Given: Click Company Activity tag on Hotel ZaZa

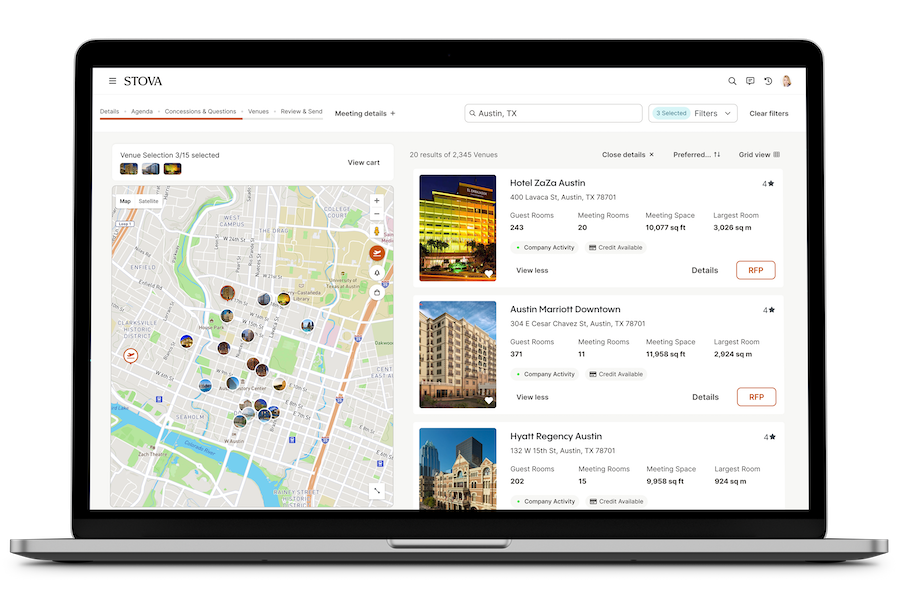Looking at the screenshot, I should click(545, 247).
